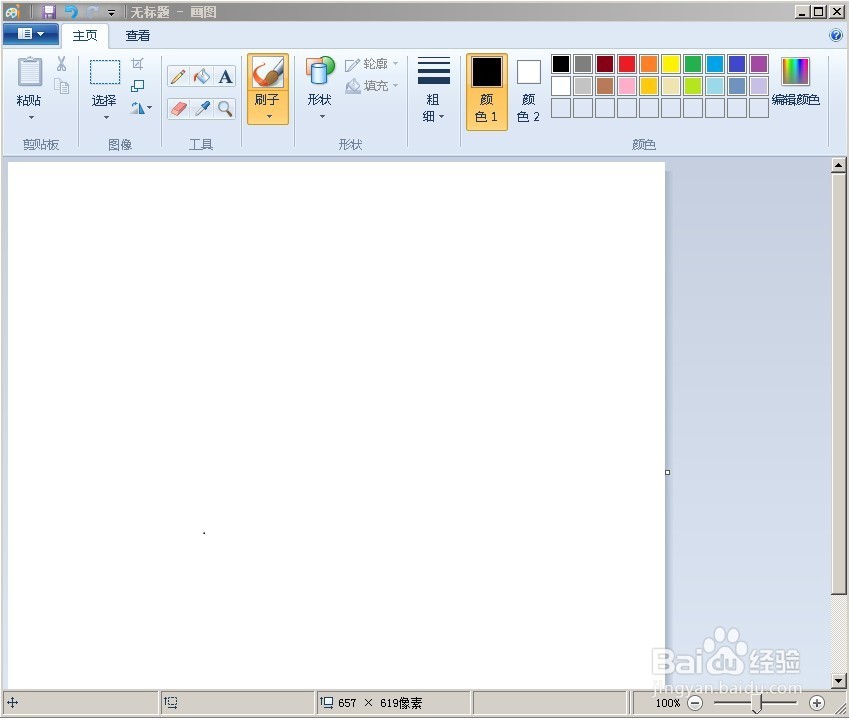Click the Edit colors label
This screenshot has width=849, height=718.
pos(795,100)
